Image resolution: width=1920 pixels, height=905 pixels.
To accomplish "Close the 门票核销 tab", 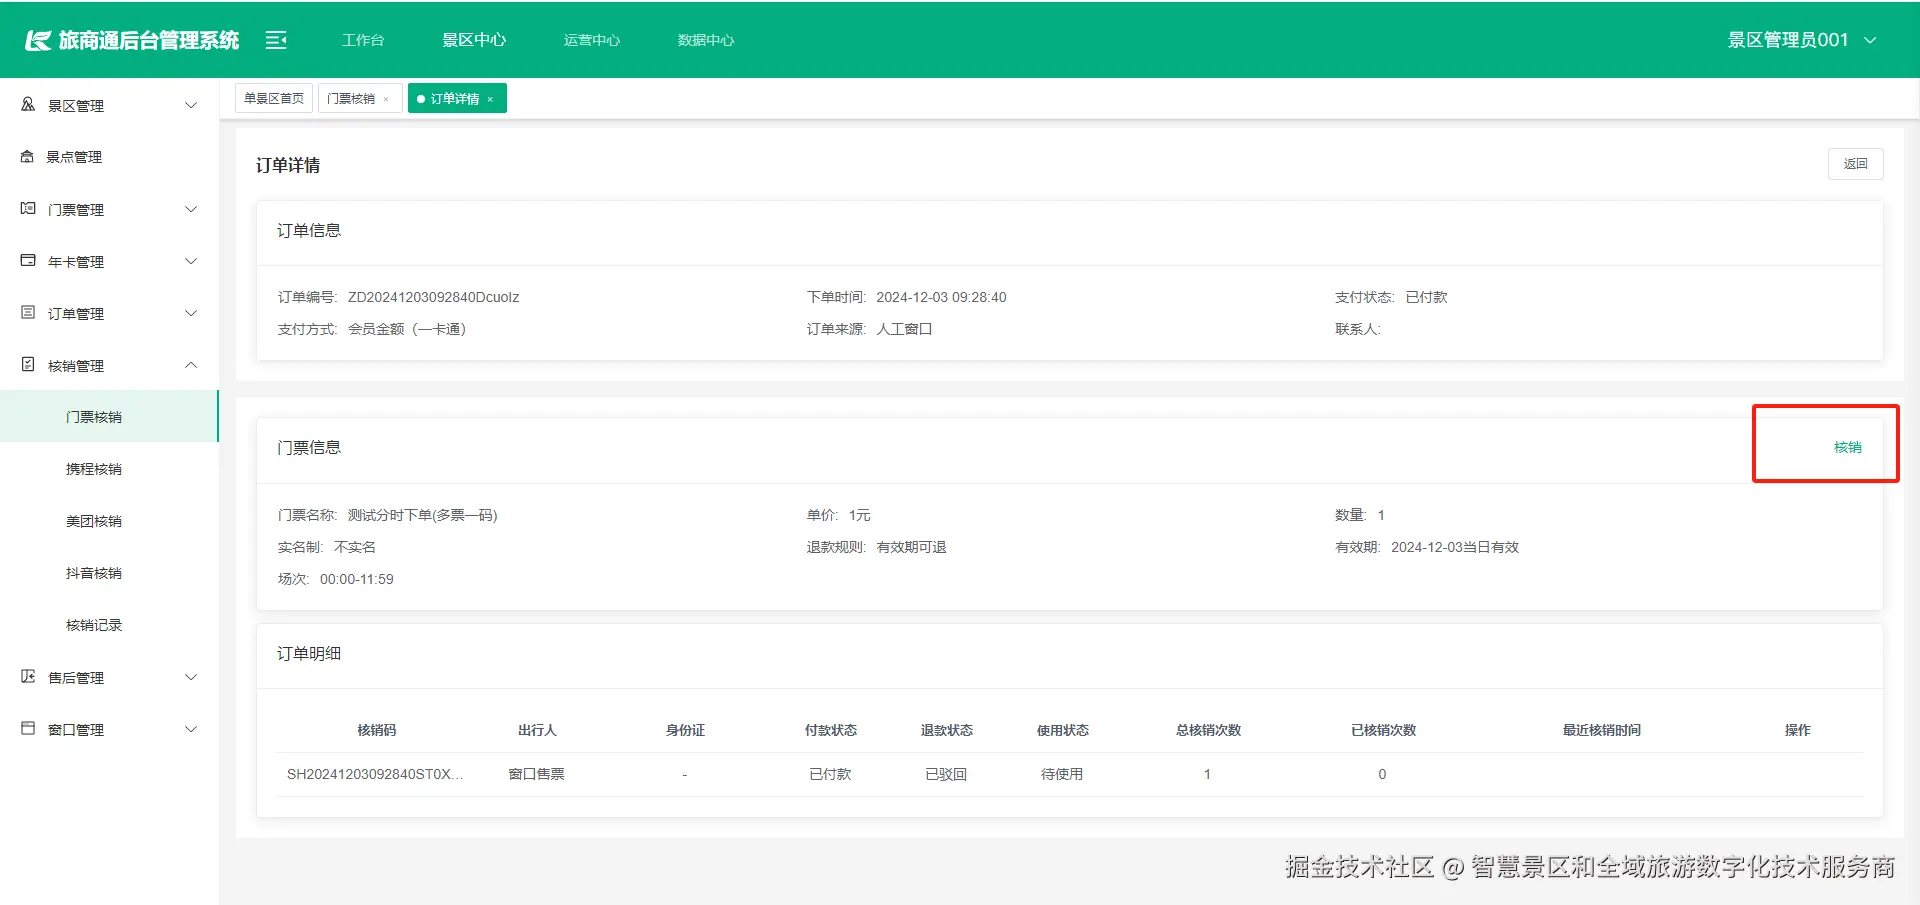I will tap(386, 99).
